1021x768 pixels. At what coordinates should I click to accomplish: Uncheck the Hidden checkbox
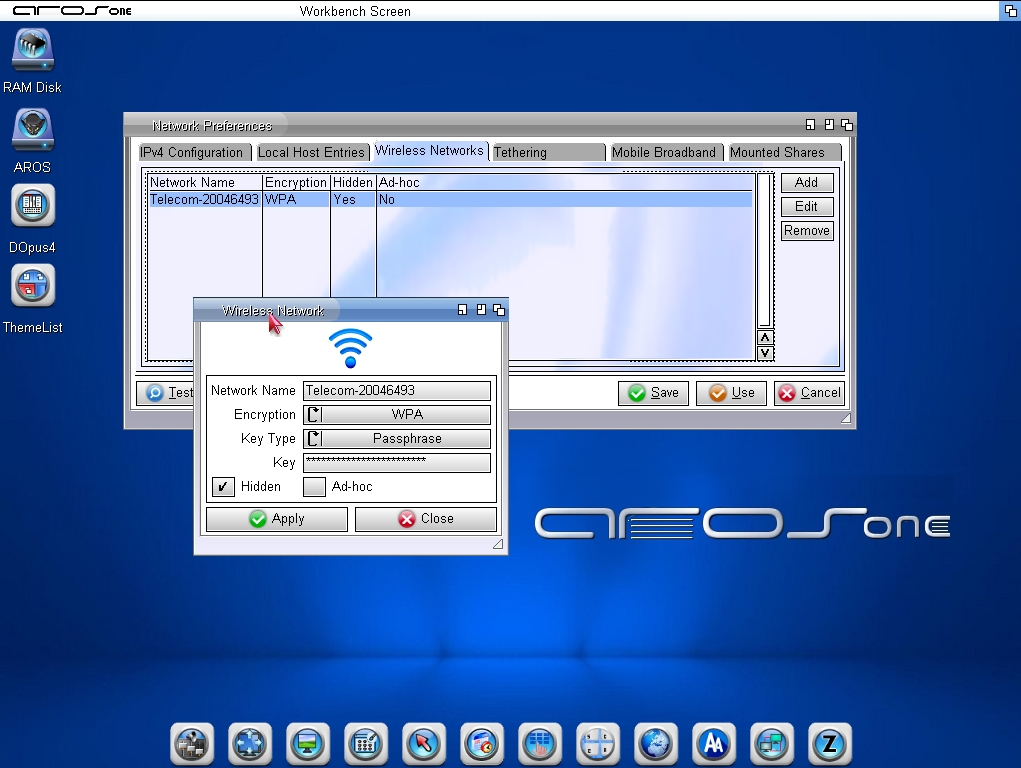[223, 487]
